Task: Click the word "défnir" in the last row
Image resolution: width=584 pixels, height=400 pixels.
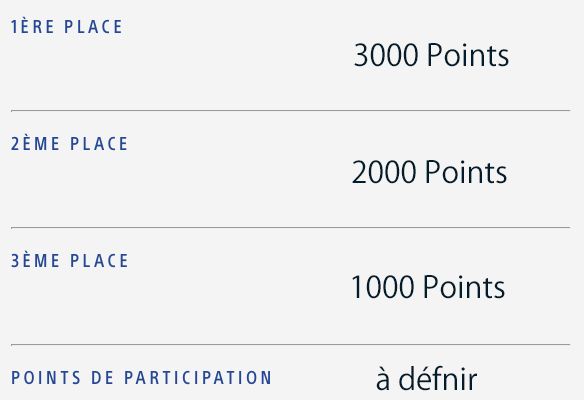Action: pos(438,378)
